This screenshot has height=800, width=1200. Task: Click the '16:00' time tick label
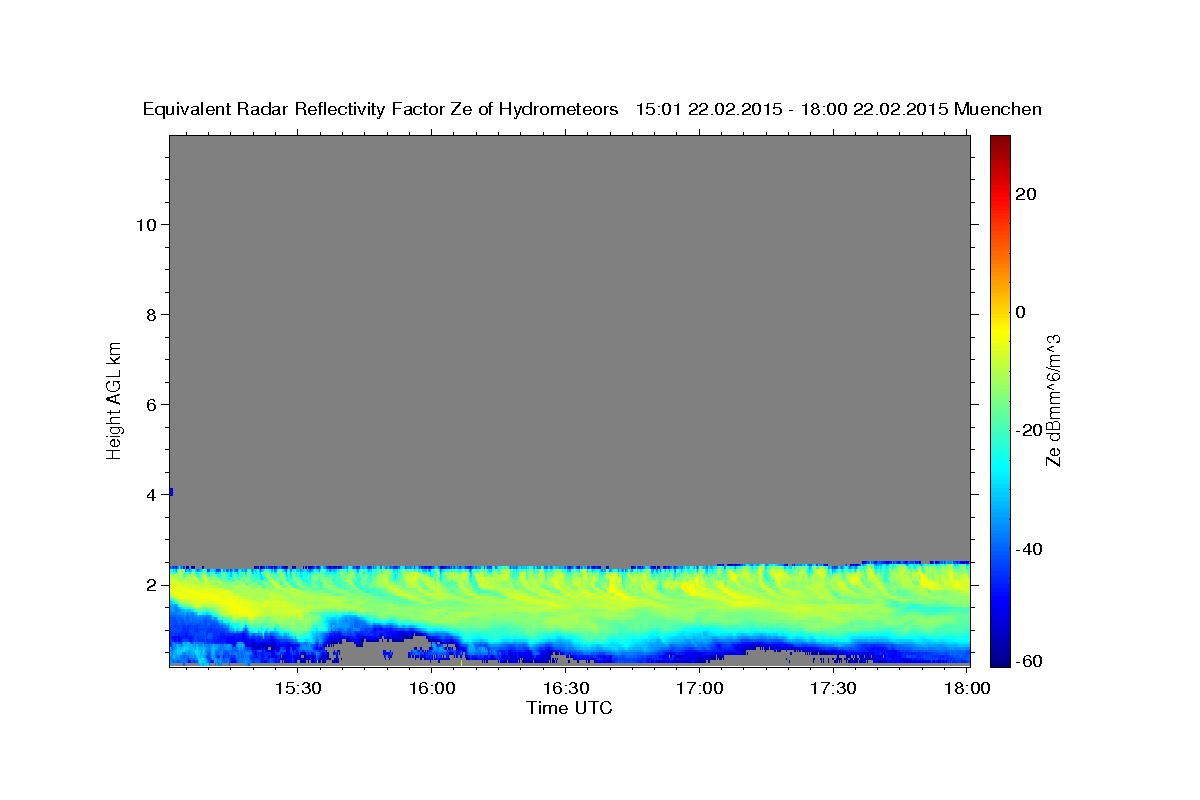tap(432, 689)
